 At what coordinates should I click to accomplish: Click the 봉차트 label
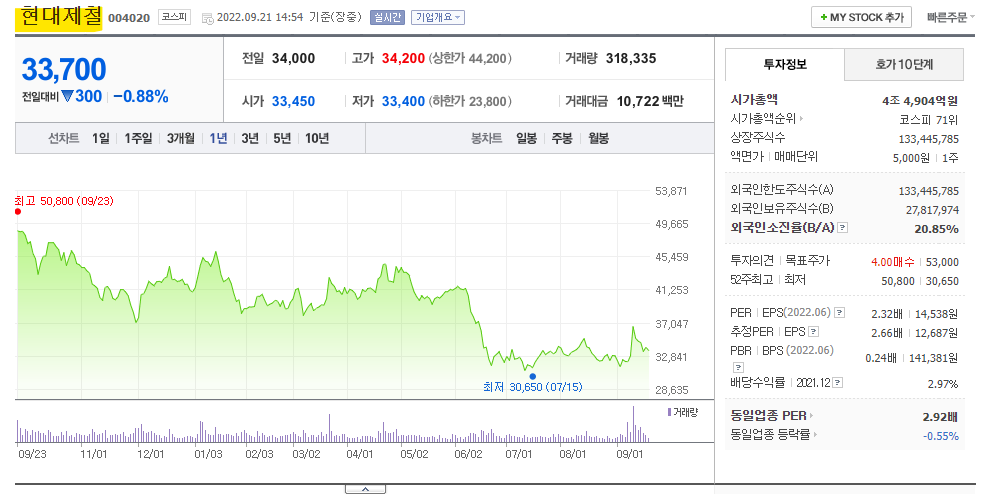tap(486, 138)
